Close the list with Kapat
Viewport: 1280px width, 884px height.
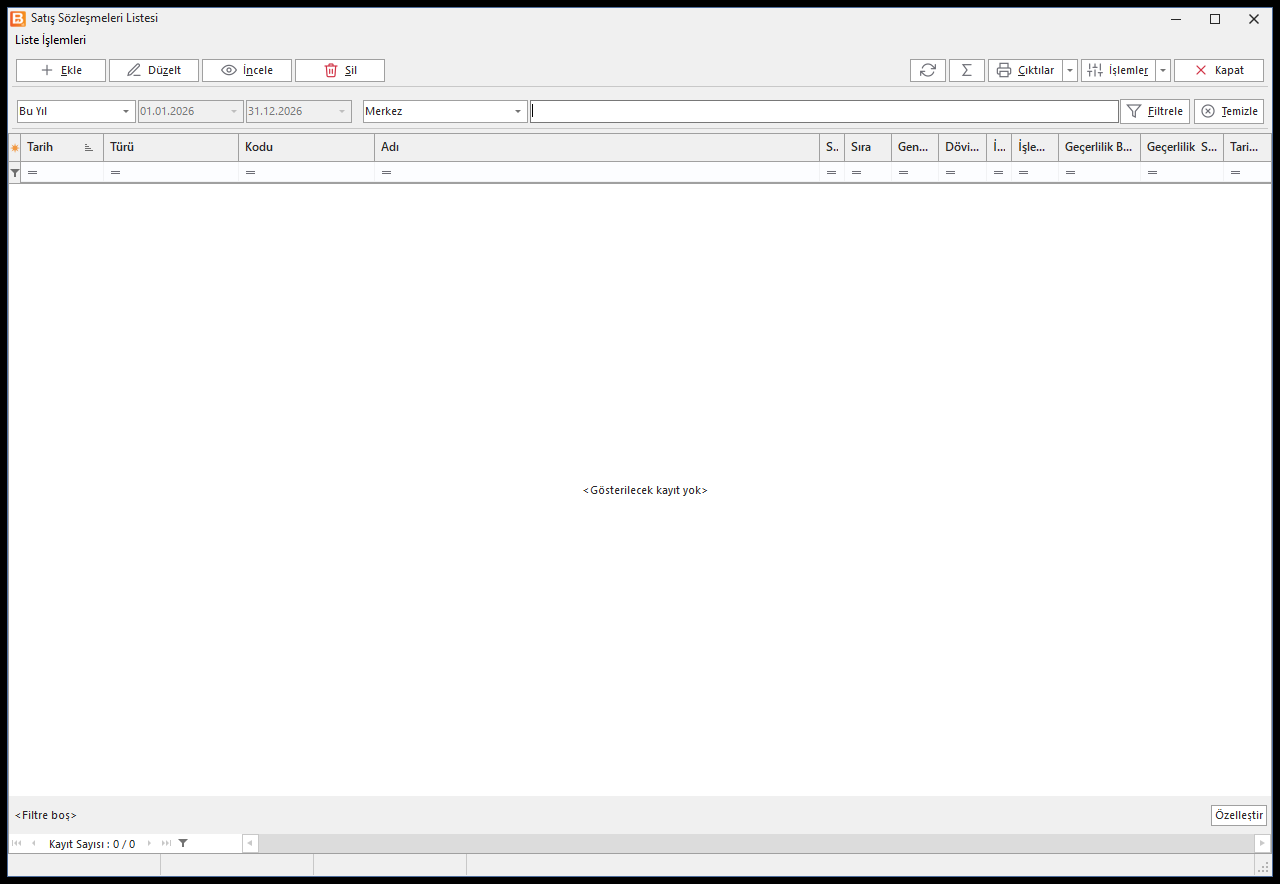(1219, 70)
